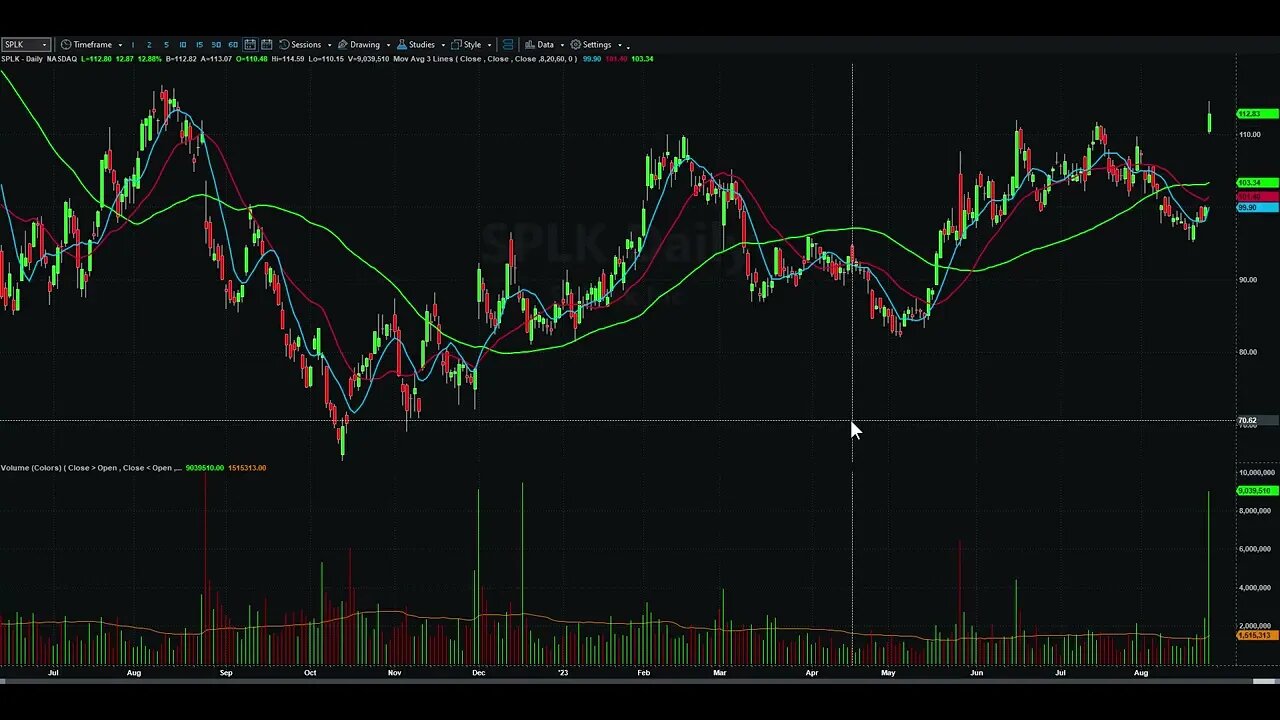Click the Timeframe clock icon

click(x=66, y=45)
